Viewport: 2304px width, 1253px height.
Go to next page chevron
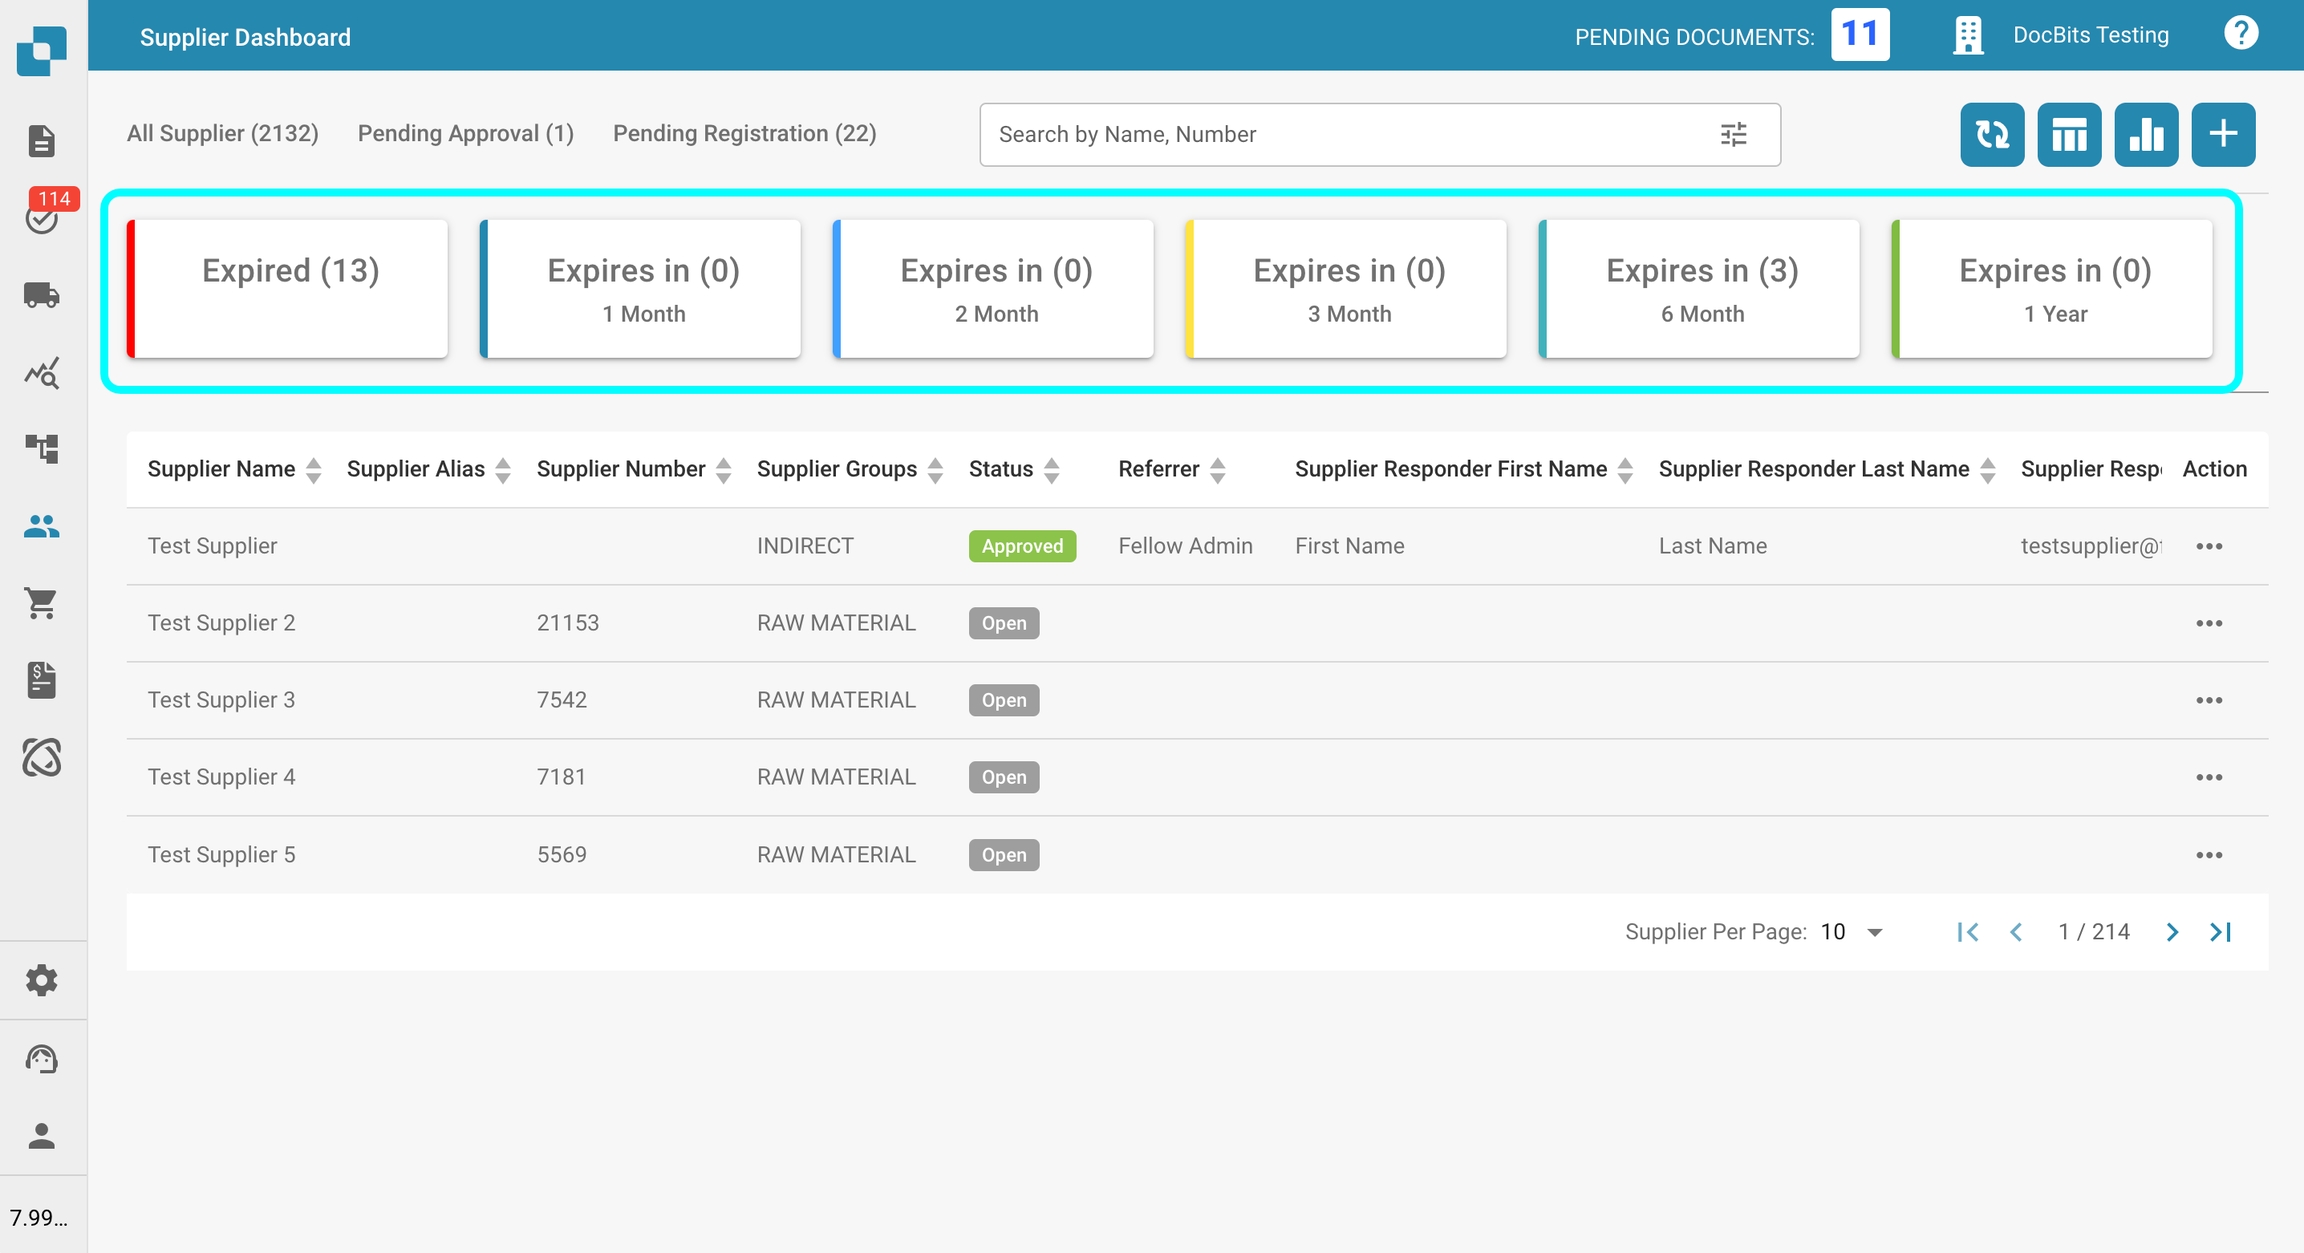2171,932
